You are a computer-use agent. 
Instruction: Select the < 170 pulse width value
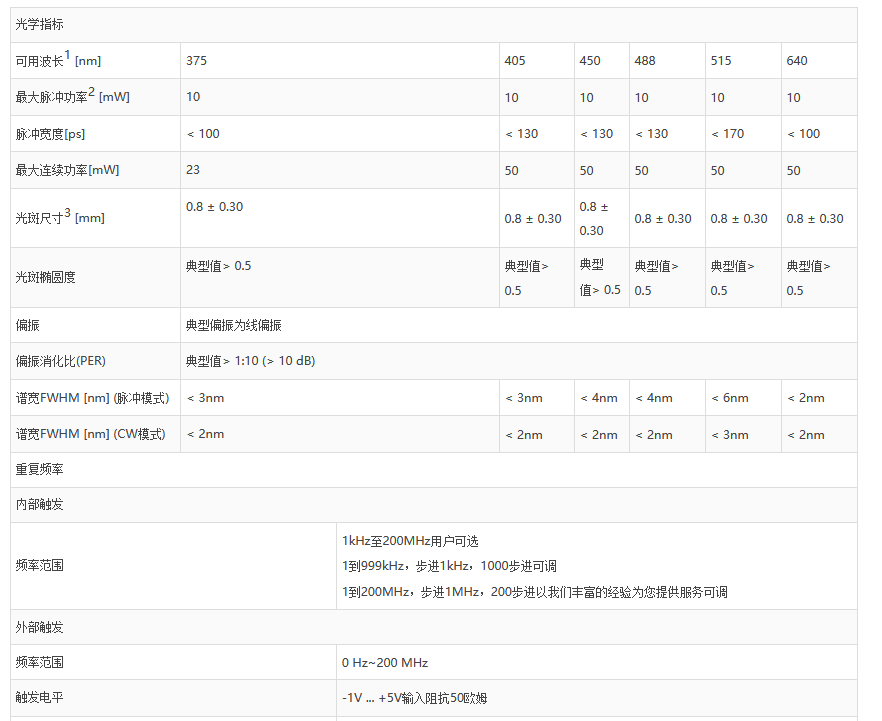tap(727, 134)
